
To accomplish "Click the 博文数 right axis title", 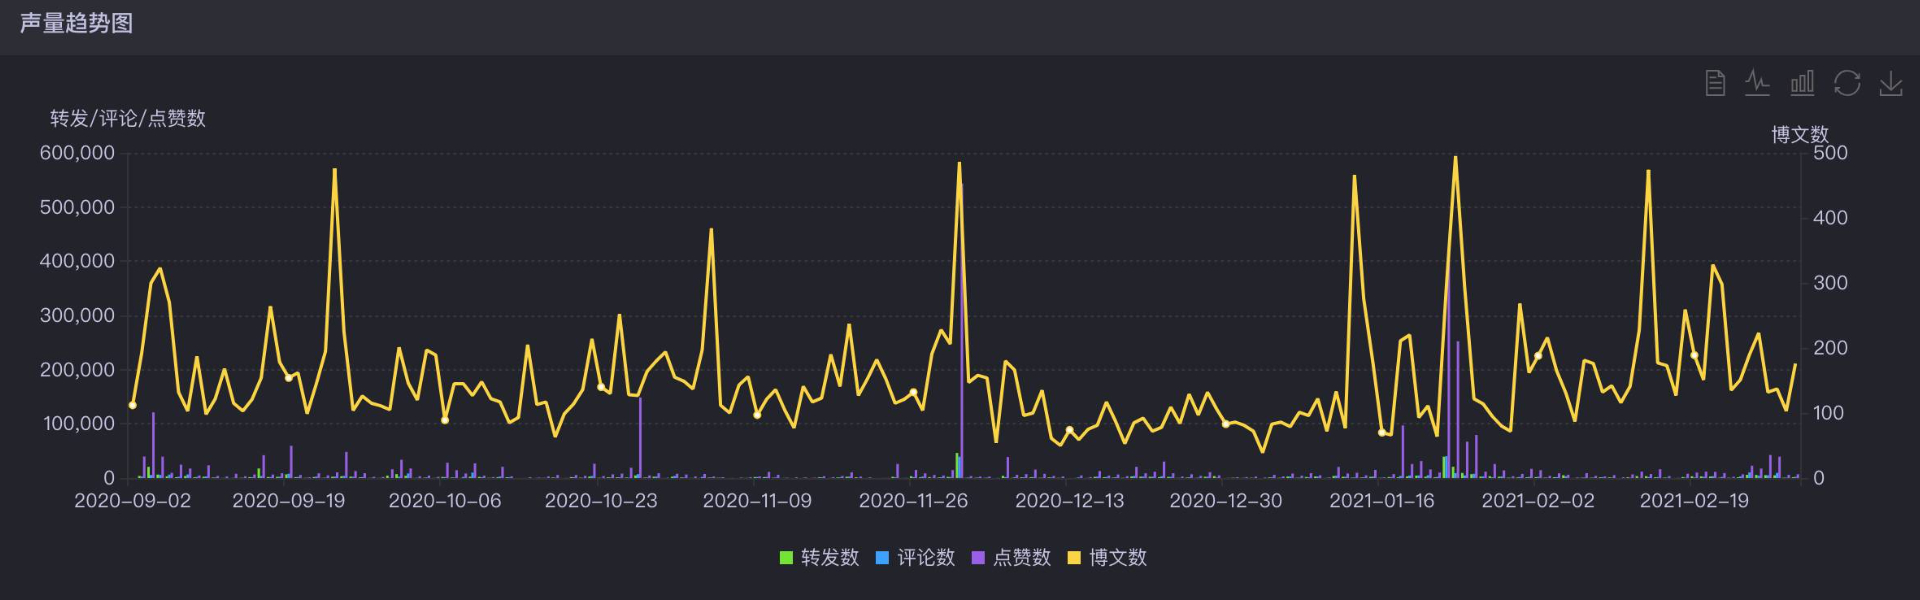I will click(x=1800, y=135).
